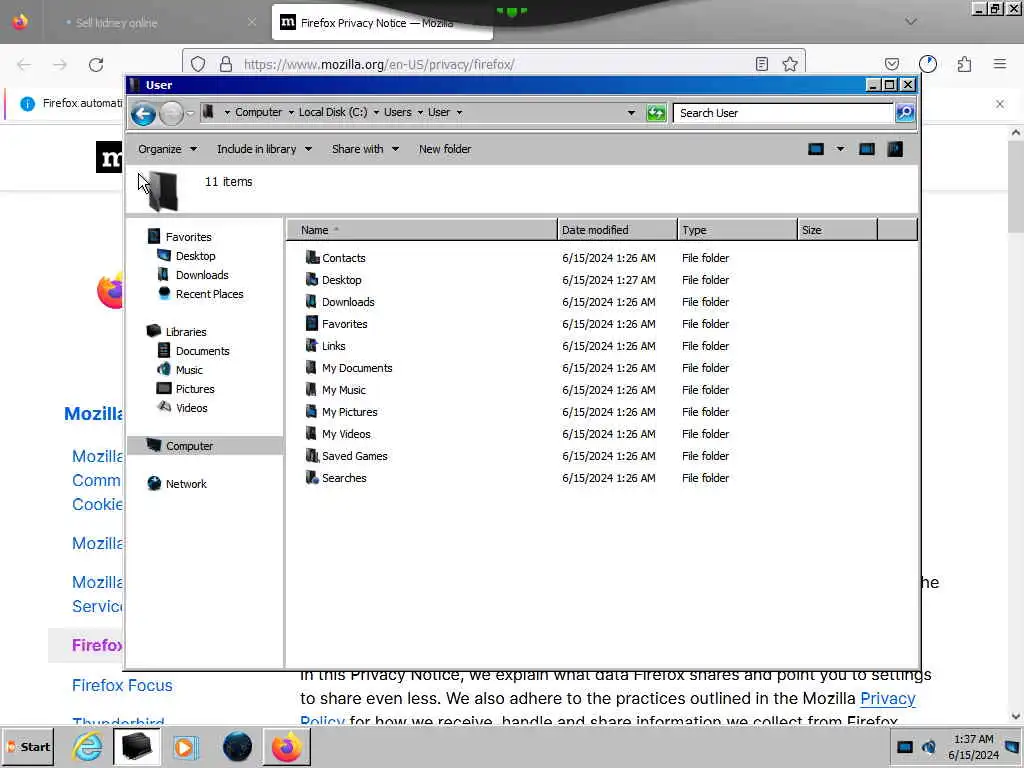Screen dimensions: 1024x768
Task: Expand Local Disk (C:) breadcrumb arrow
Action: [x=376, y=112]
